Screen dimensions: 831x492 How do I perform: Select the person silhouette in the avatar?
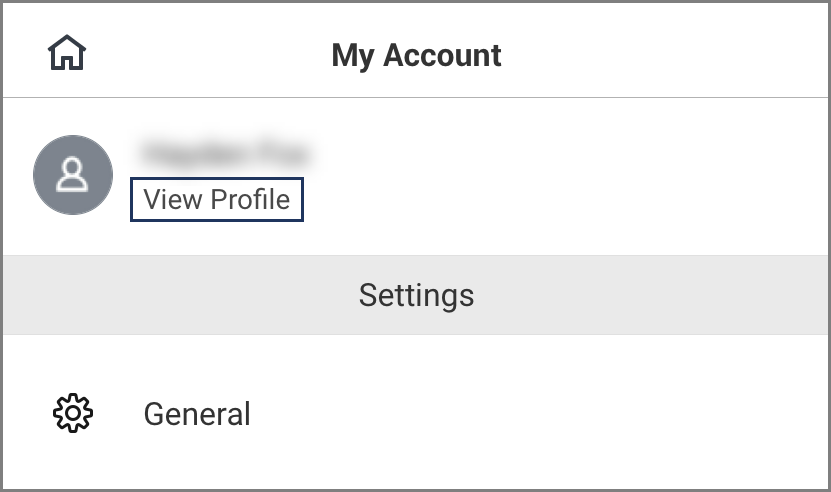click(x=72, y=175)
